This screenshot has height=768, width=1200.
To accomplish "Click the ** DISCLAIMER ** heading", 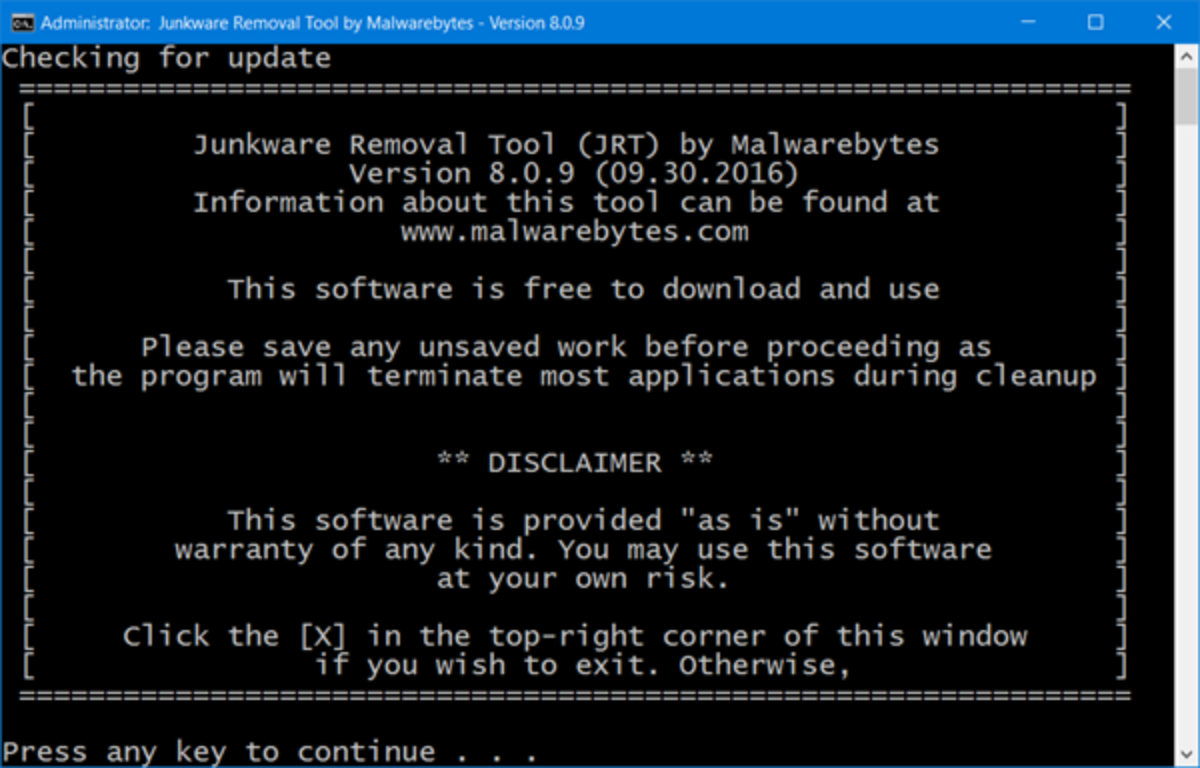I will click(x=574, y=463).
